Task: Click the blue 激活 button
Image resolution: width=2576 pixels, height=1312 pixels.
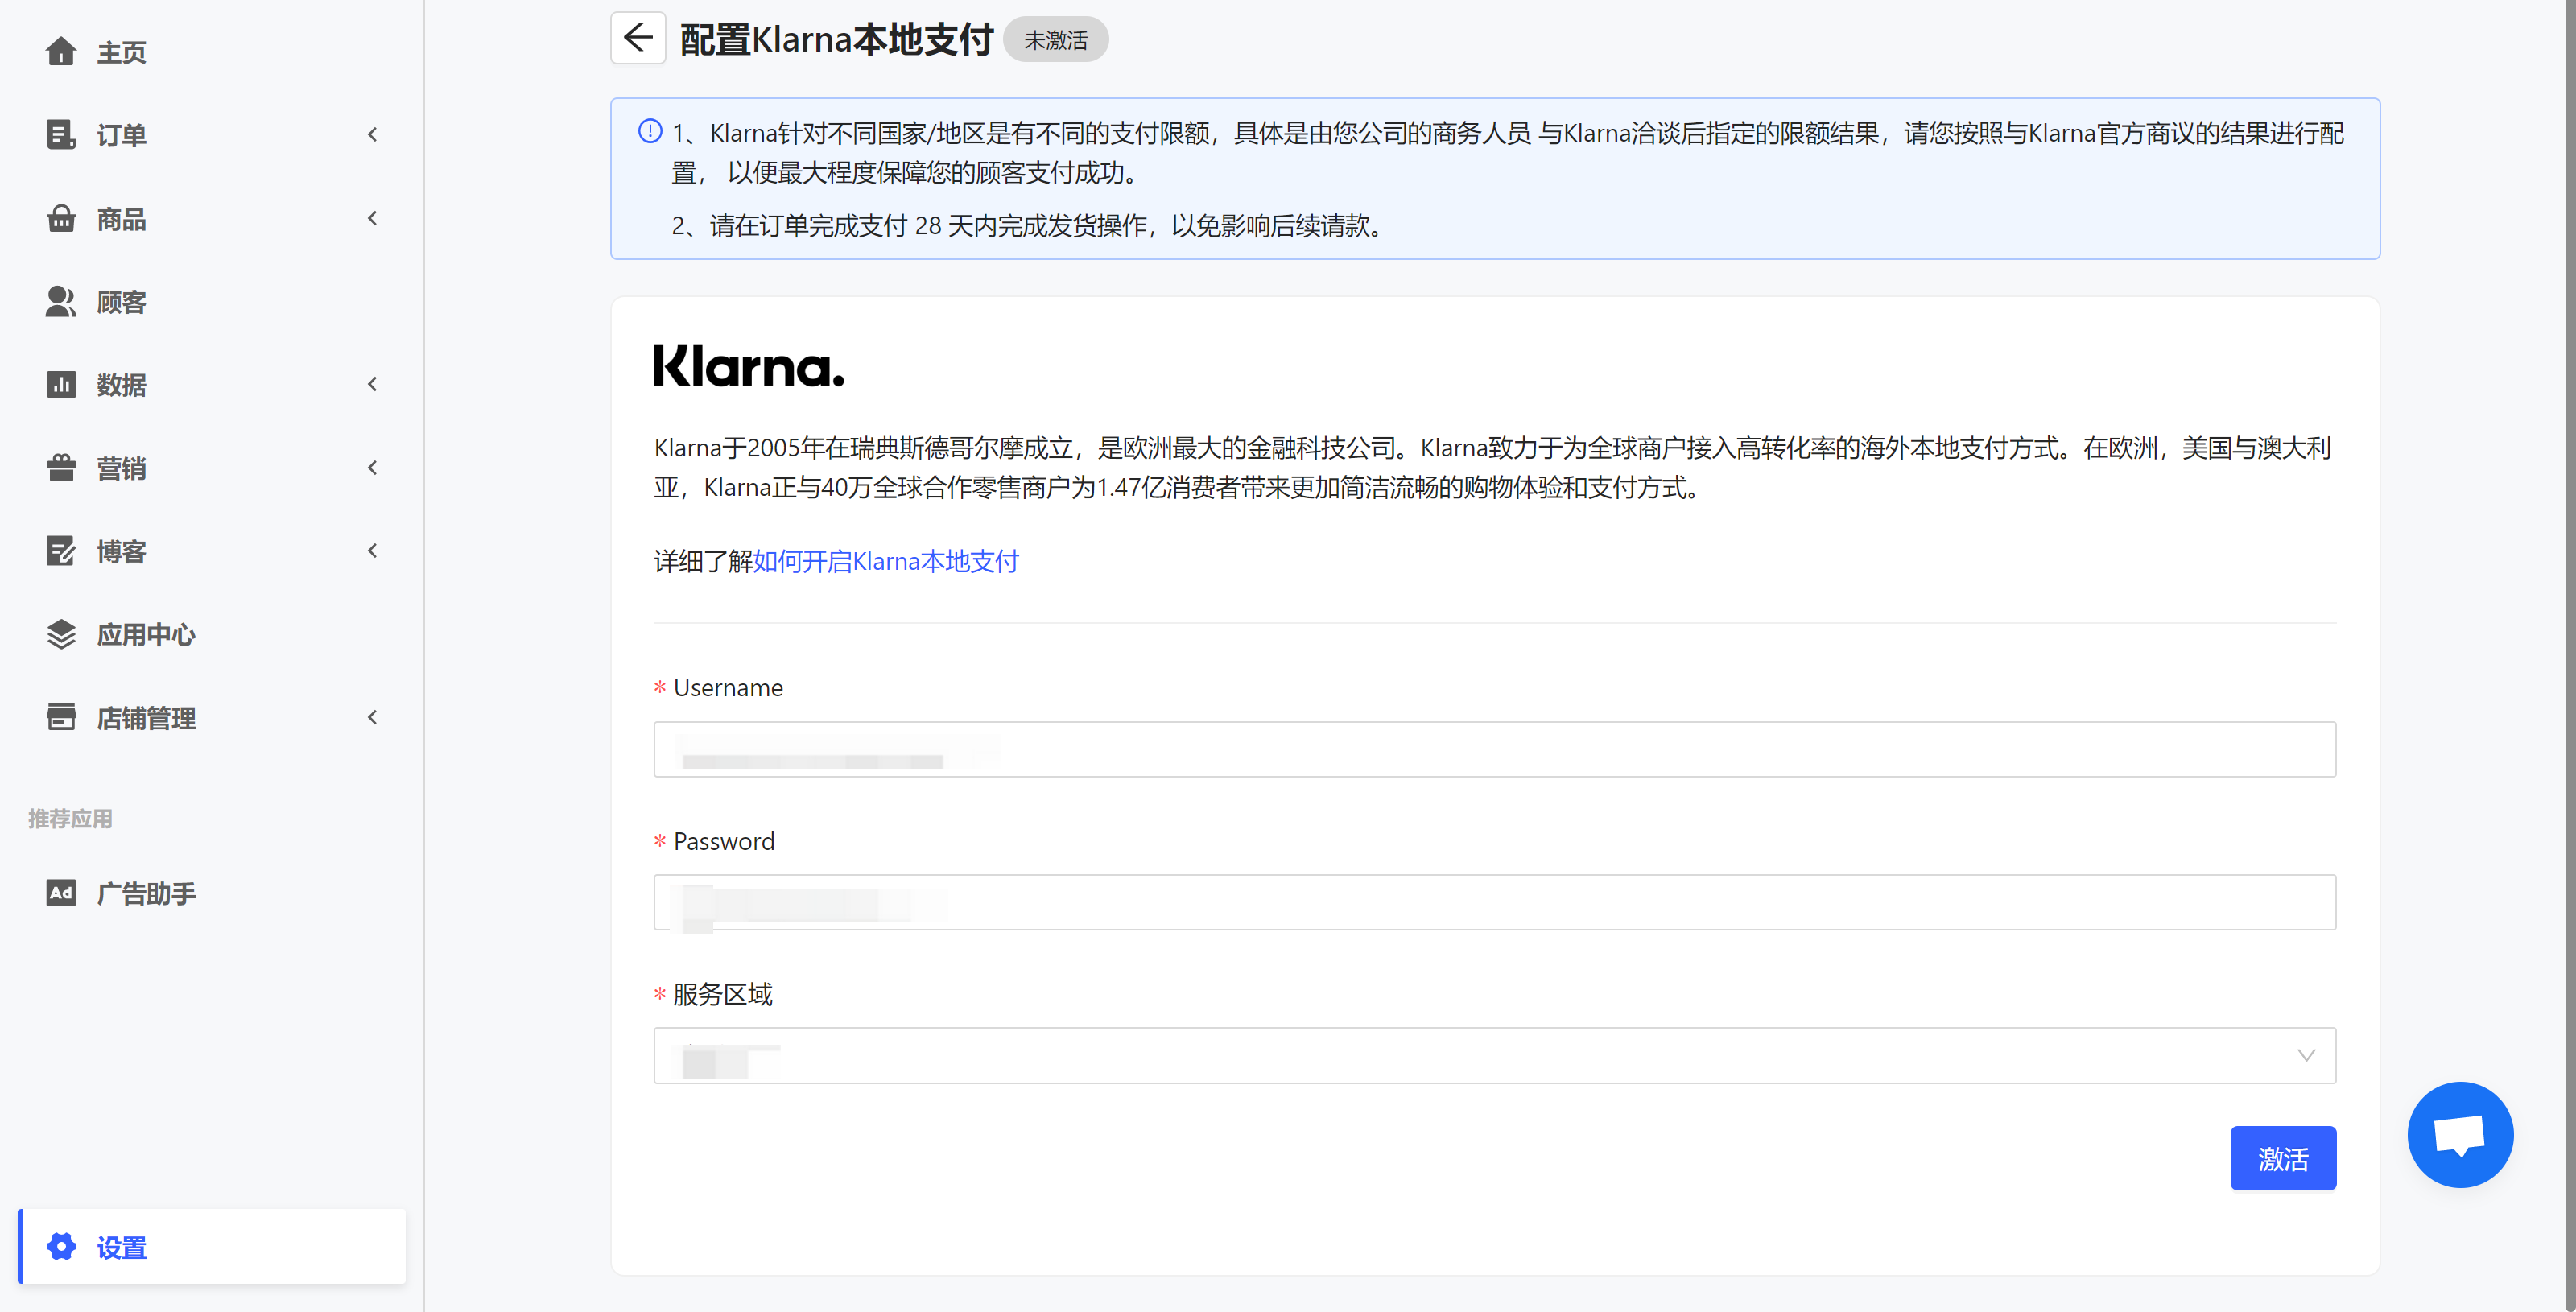Action: tap(2282, 1158)
